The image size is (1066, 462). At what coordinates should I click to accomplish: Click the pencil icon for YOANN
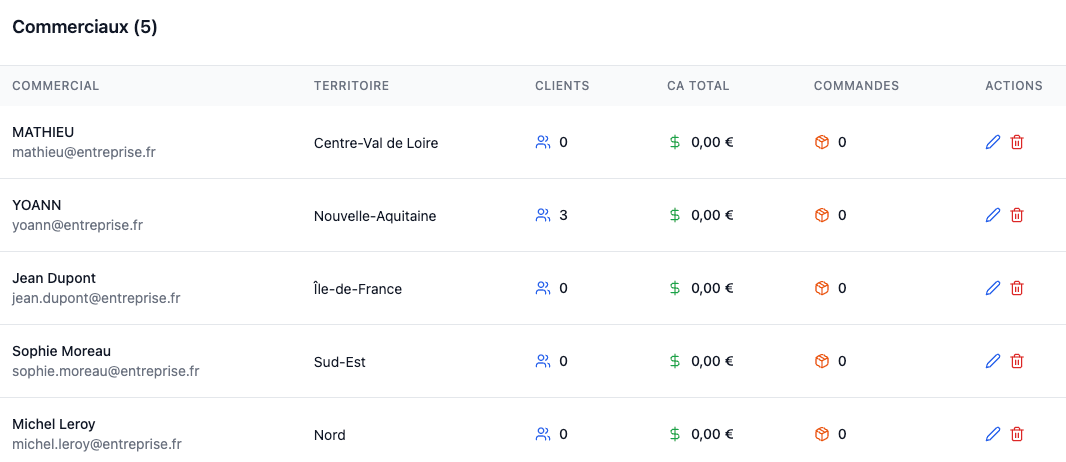[993, 215]
